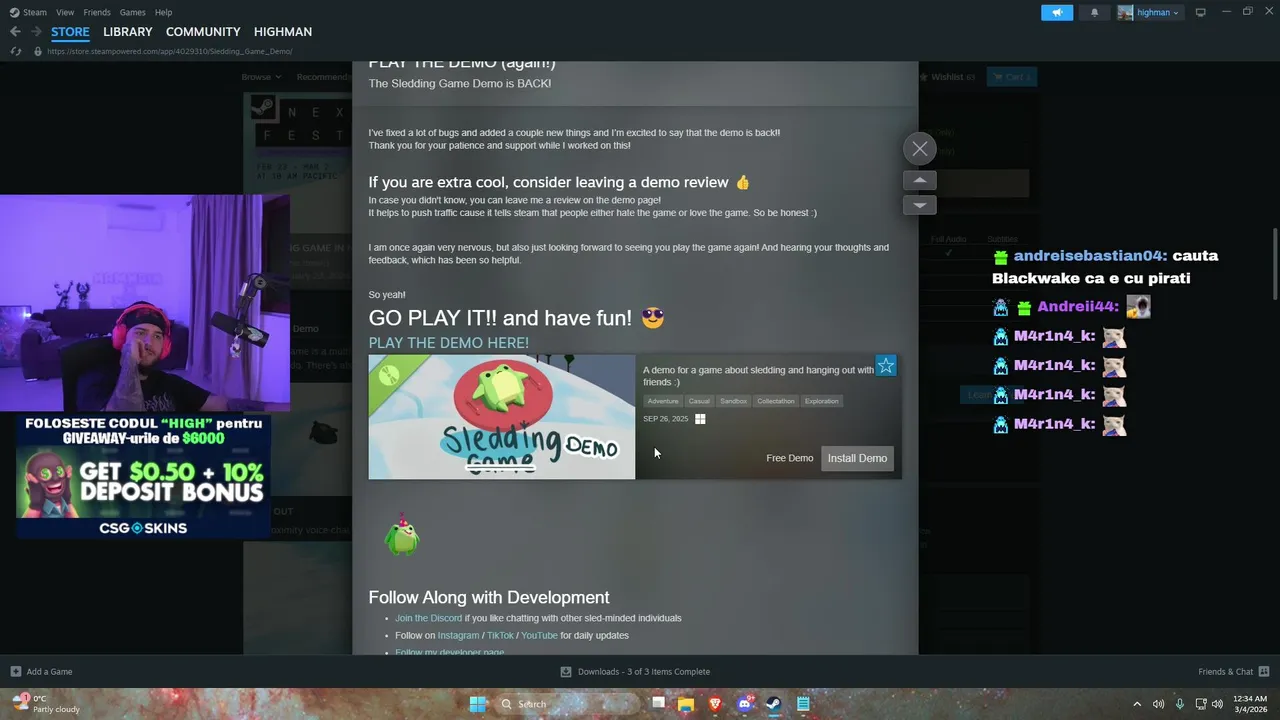1280x720 pixels.
Task: Expand the Browse dropdown behind overlay
Action: pyautogui.click(x=261, y=77)
